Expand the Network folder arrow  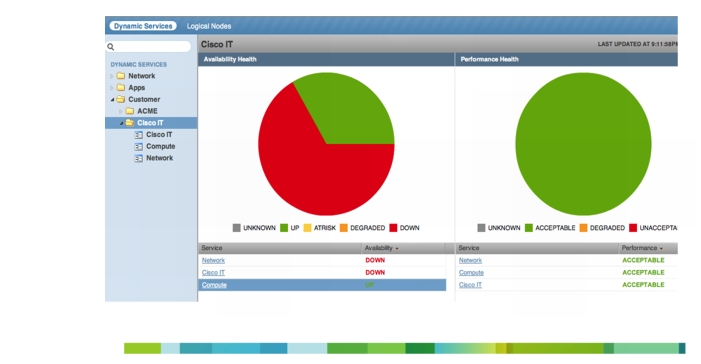(112, 76)
